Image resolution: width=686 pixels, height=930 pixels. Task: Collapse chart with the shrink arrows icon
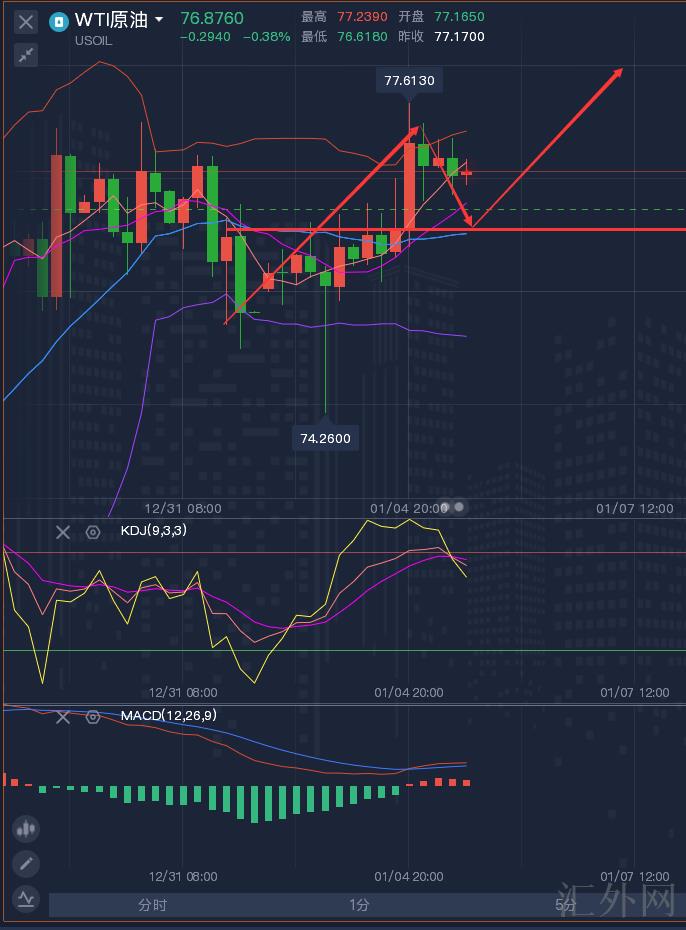click(x=26, y=55)
